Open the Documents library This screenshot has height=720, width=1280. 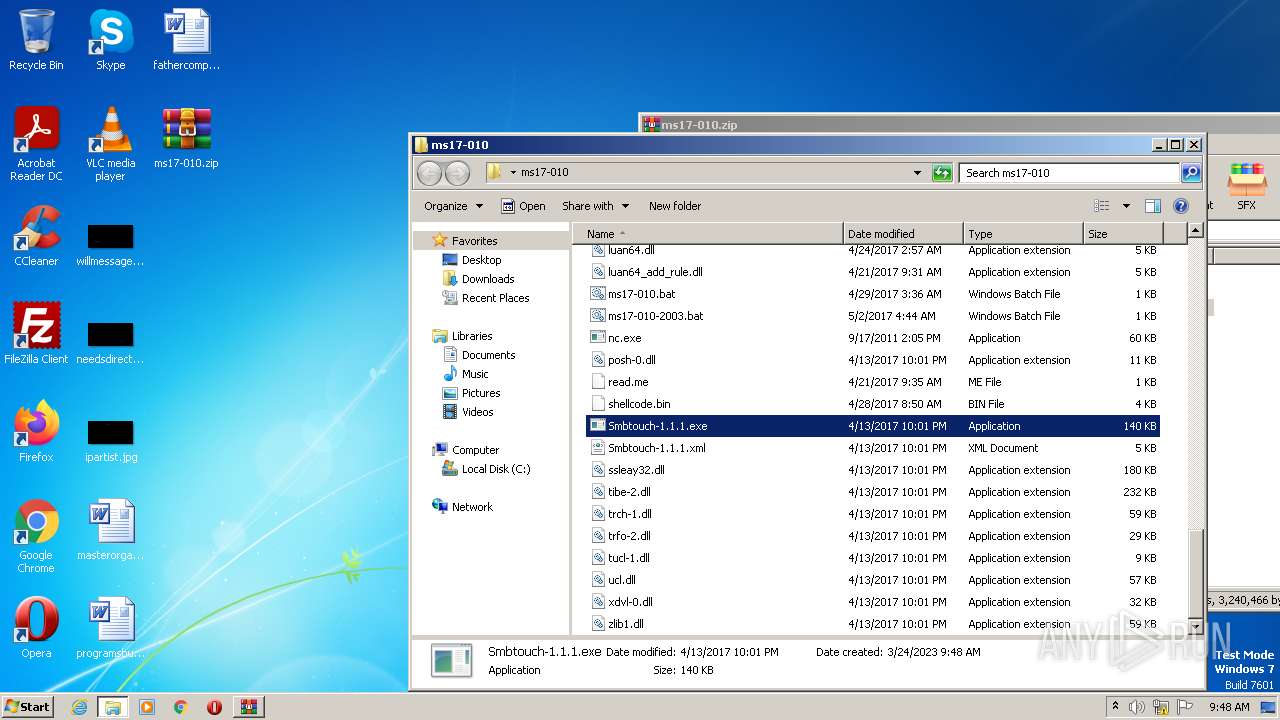(x=488, y=355)
